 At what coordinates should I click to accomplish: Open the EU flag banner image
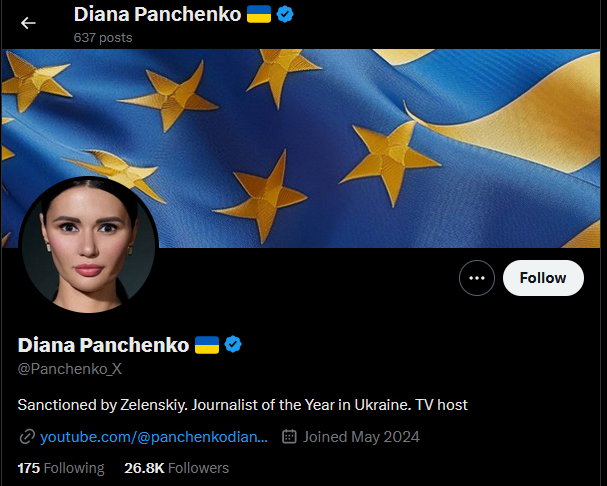(x=301, y=148)
